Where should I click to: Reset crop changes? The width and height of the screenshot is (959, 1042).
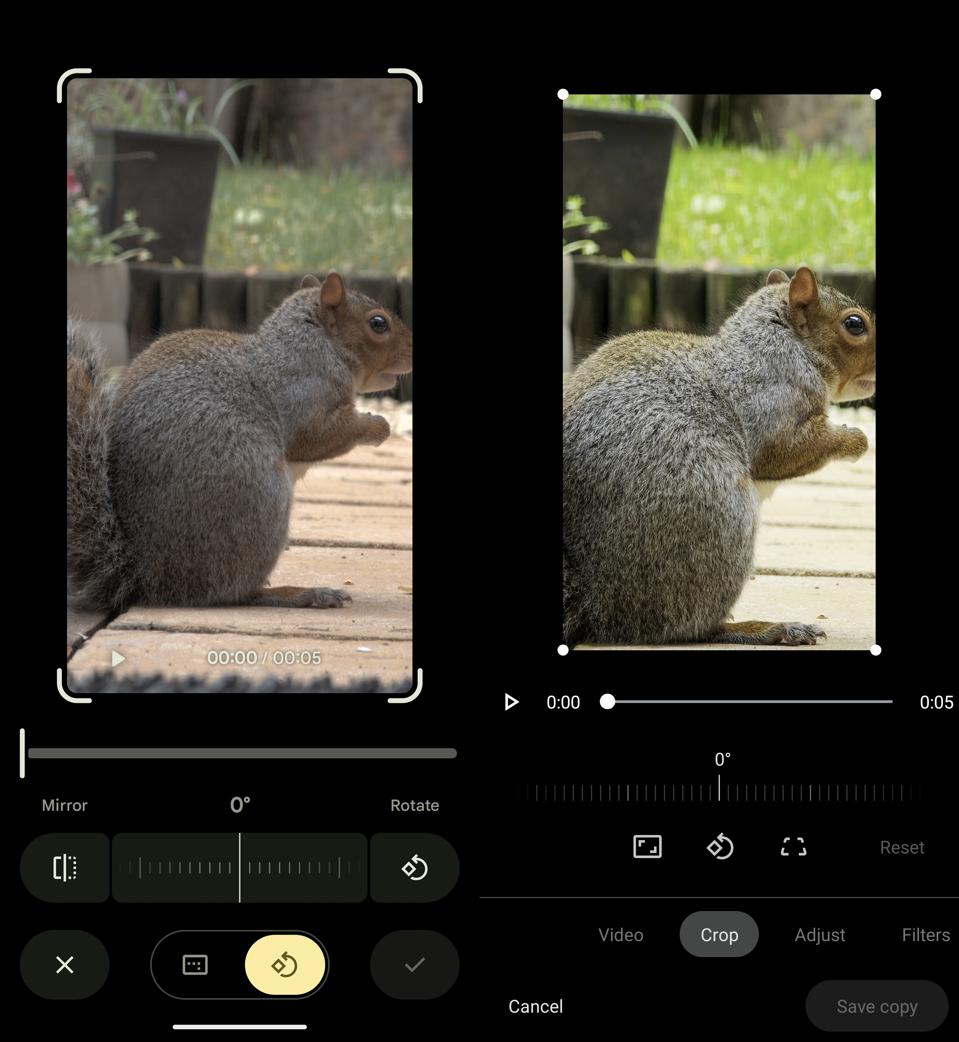click(x=901, y=847)
